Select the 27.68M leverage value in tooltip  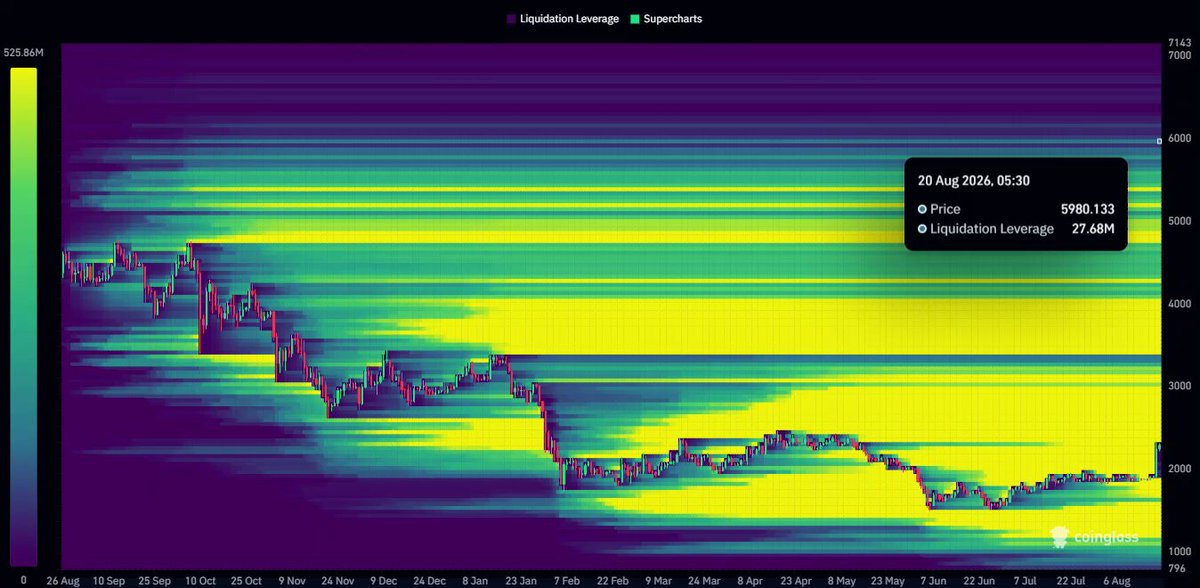(x=1093, y=229)
